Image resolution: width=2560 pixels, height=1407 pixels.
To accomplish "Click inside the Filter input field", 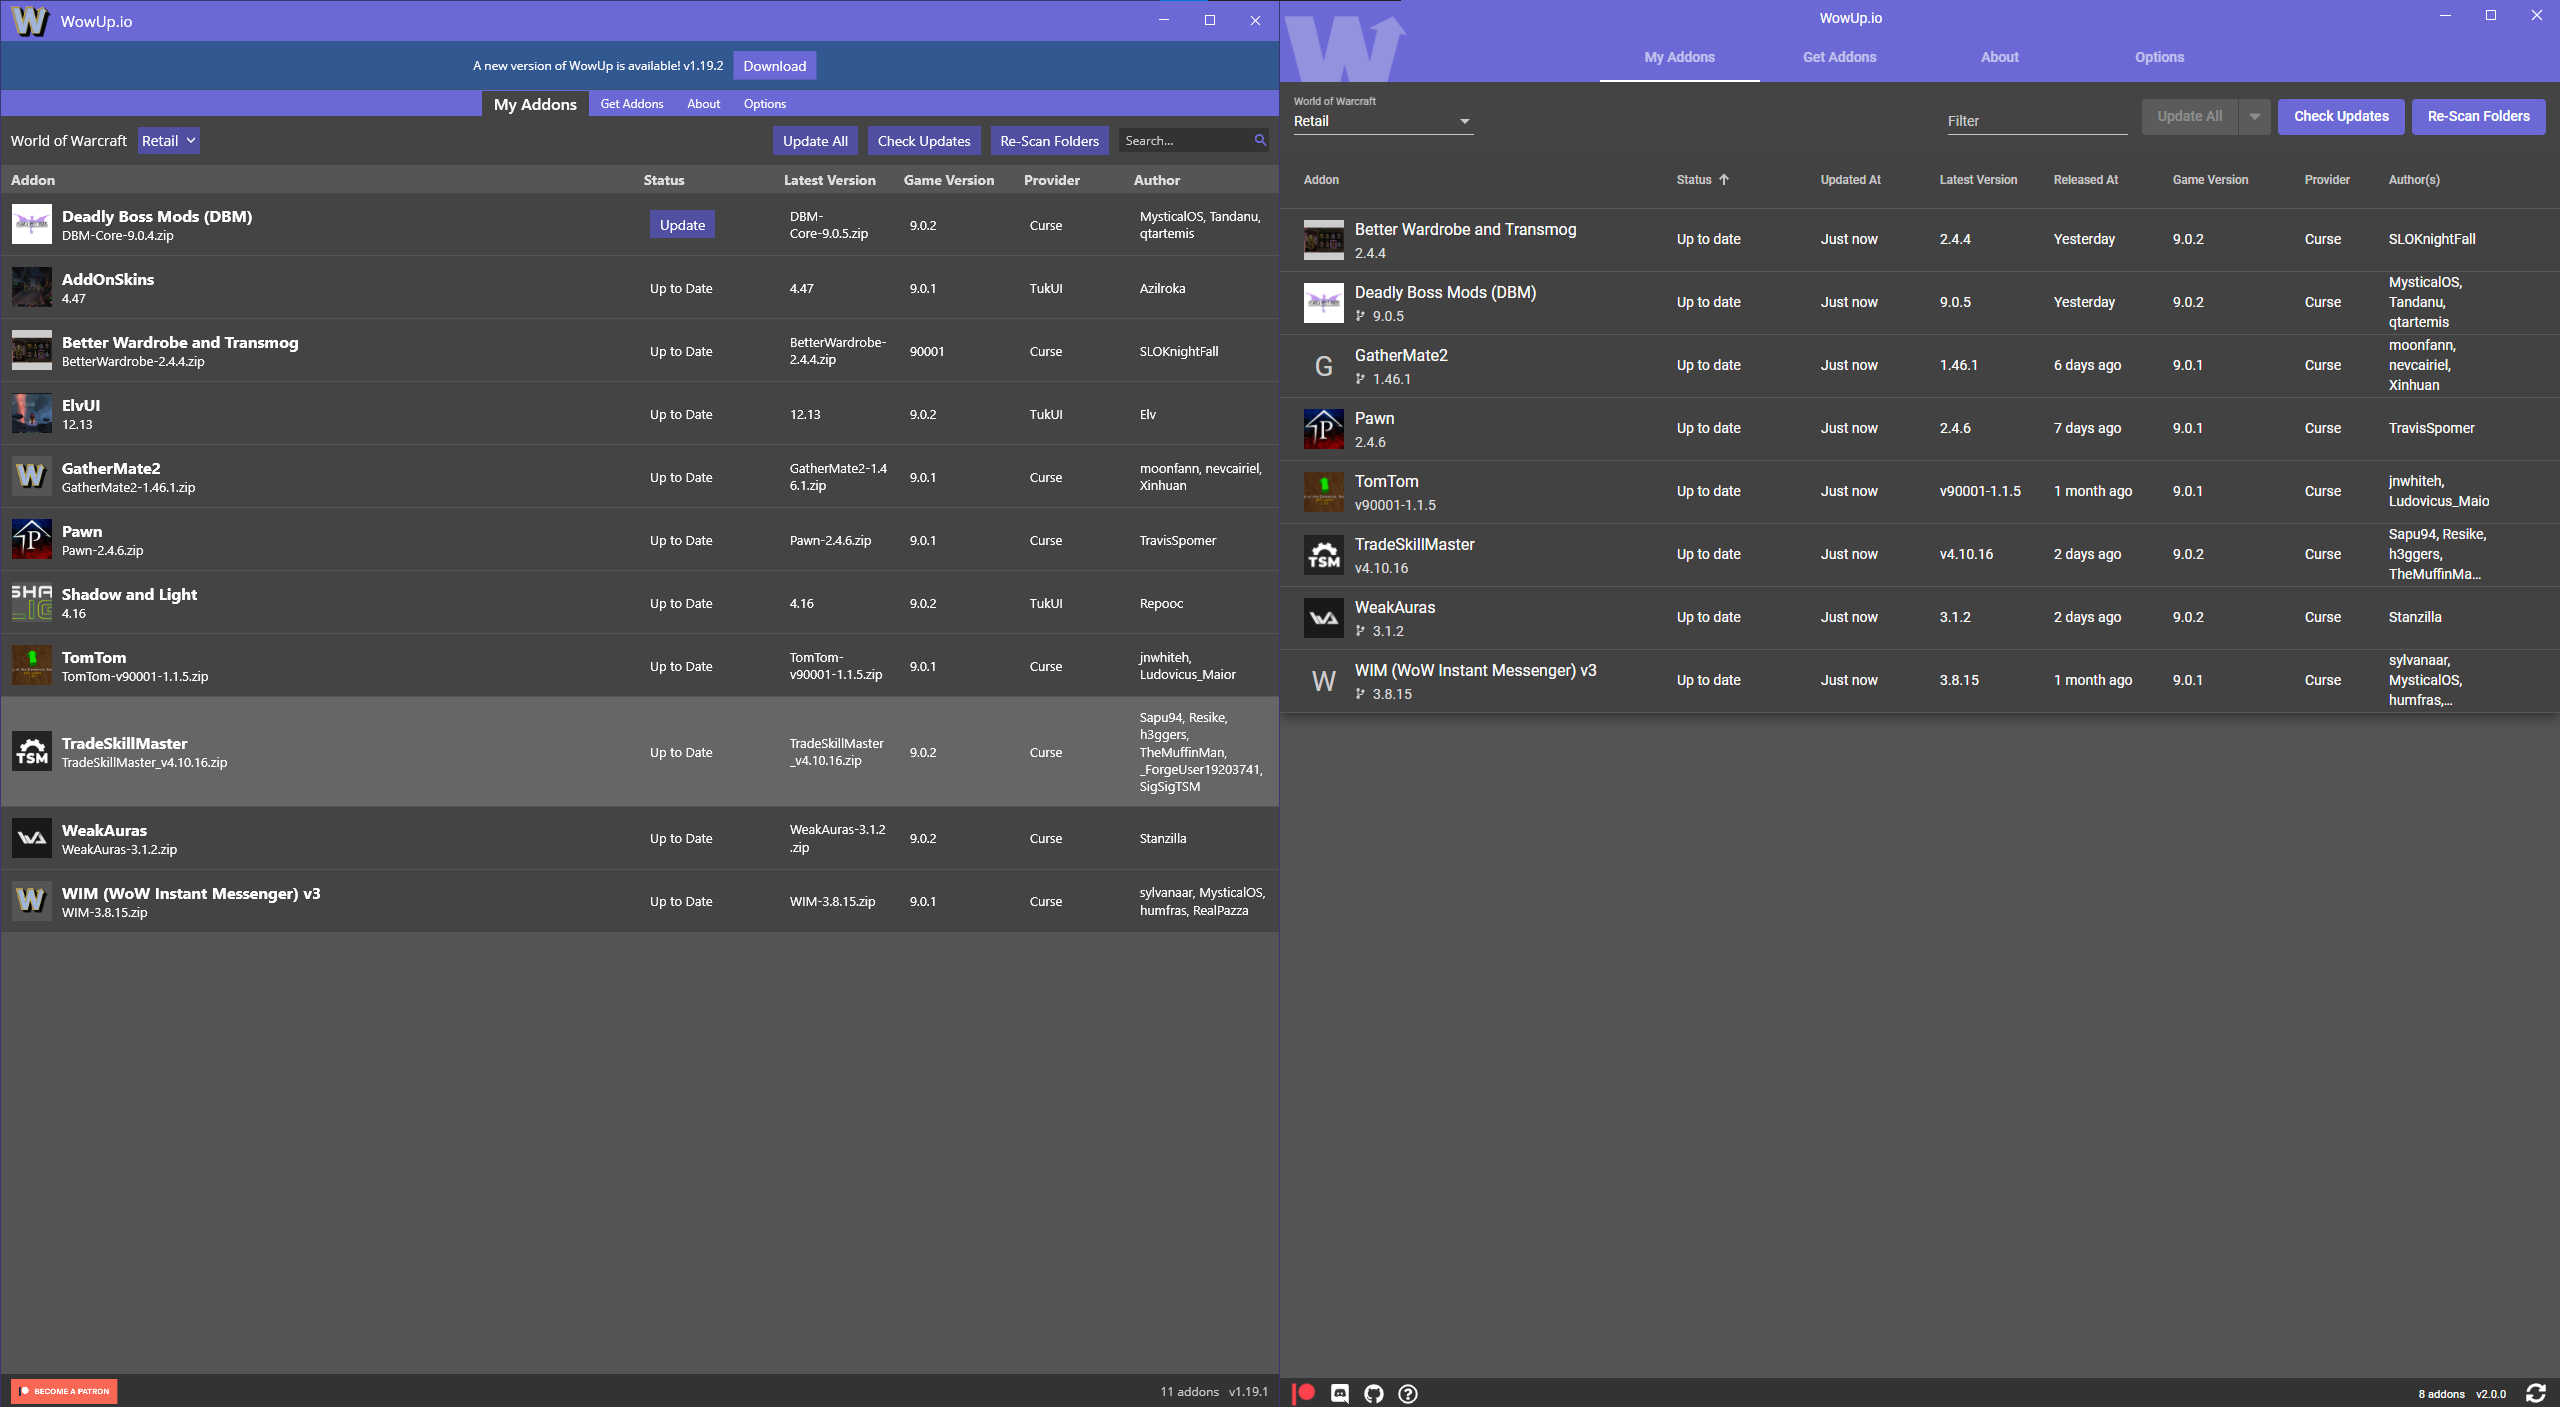I will (2036, 121).
